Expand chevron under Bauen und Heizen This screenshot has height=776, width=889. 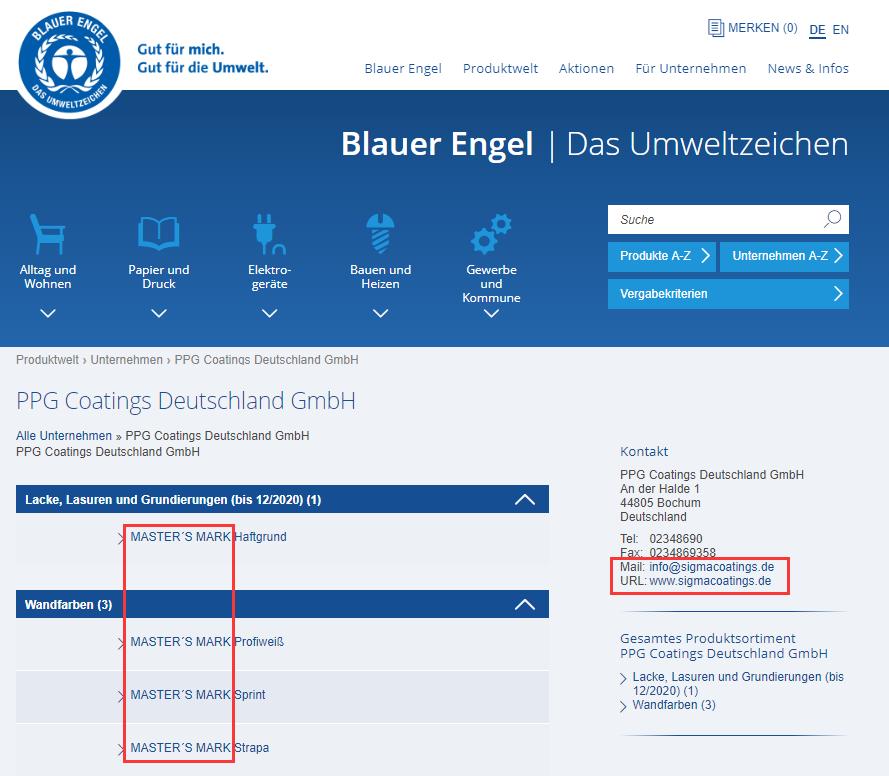380,313
